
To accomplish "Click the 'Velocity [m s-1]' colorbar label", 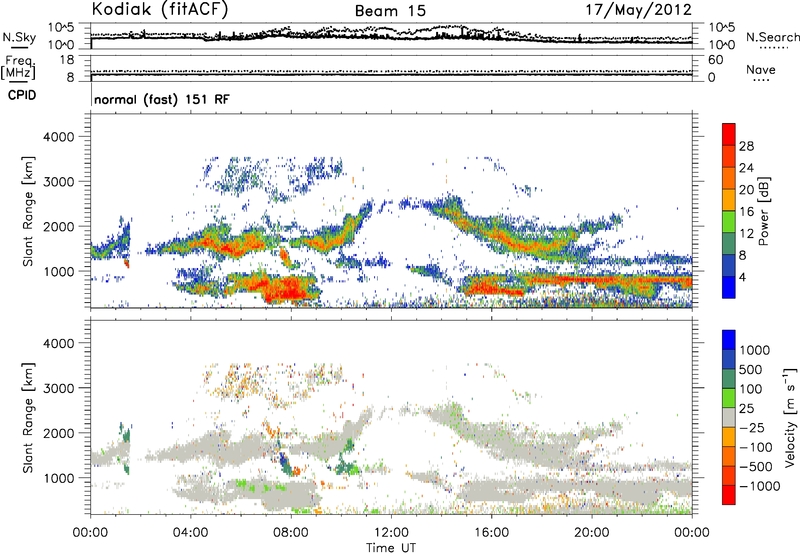I will click(790, 417).
